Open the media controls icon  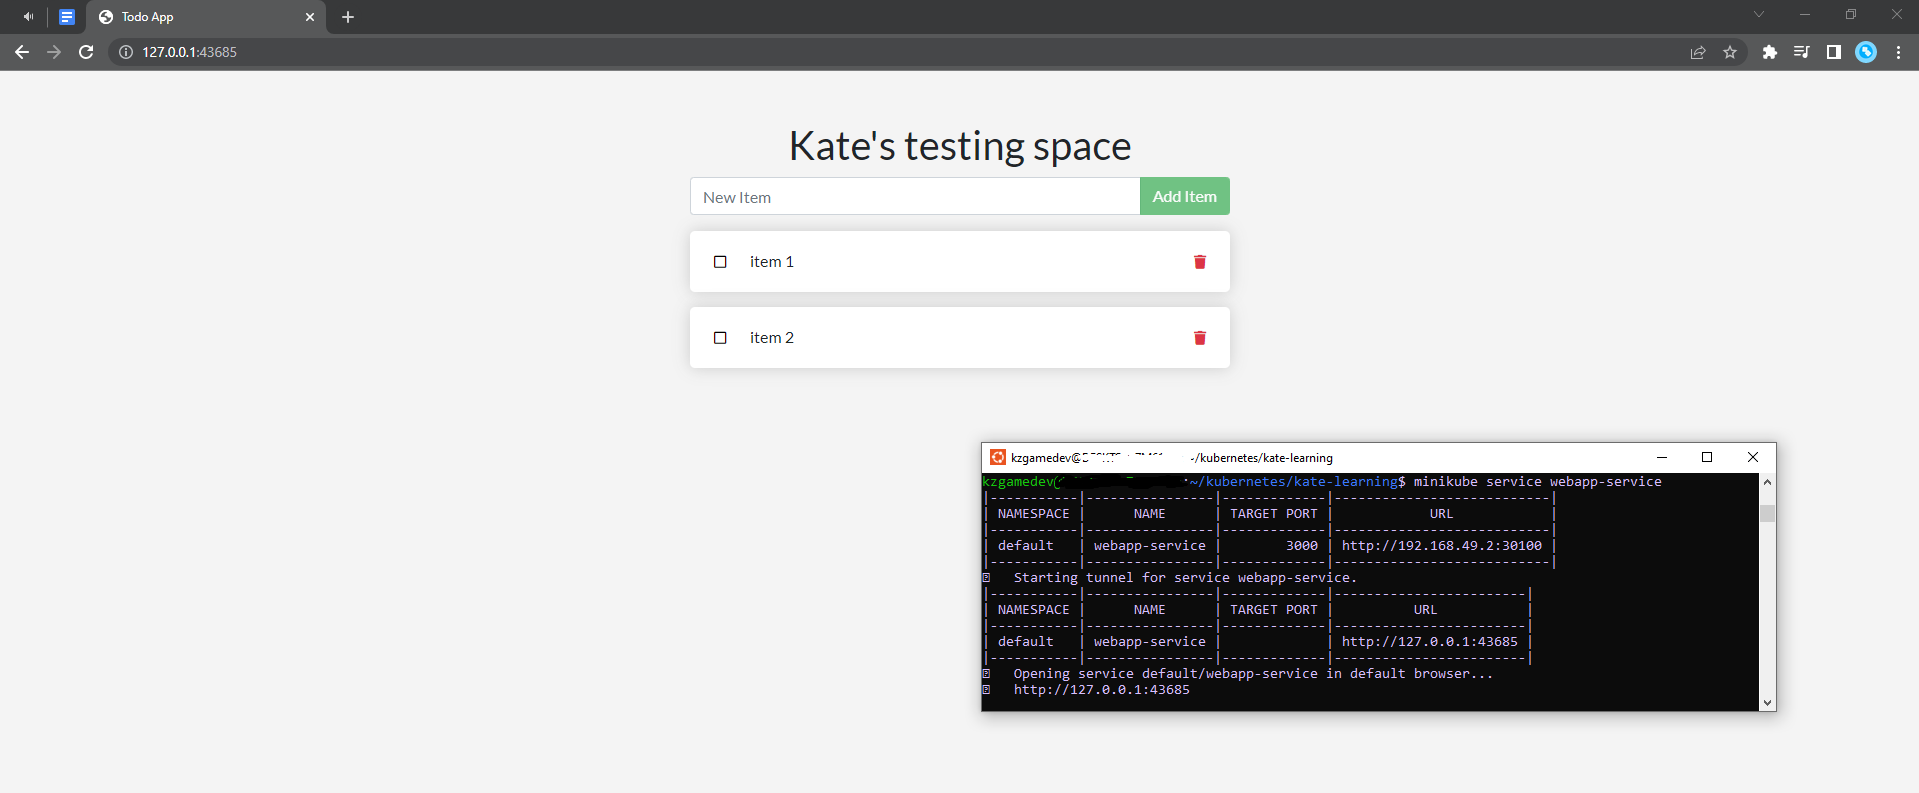(x=1801, y=52)
